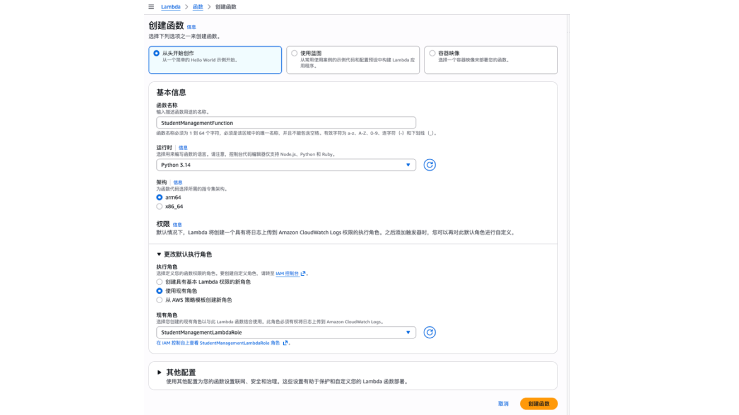Refresh the existing roles list

[430, 332]
